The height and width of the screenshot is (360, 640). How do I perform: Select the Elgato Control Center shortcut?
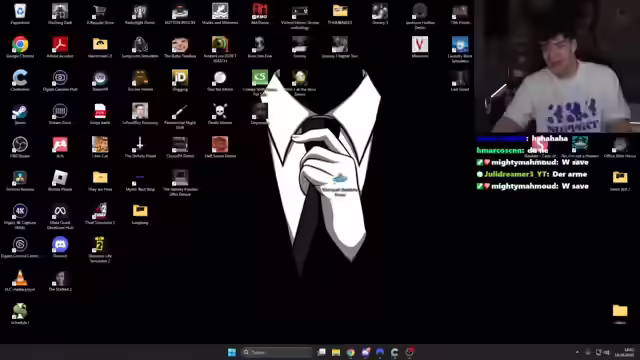click(x=20, y=244)
